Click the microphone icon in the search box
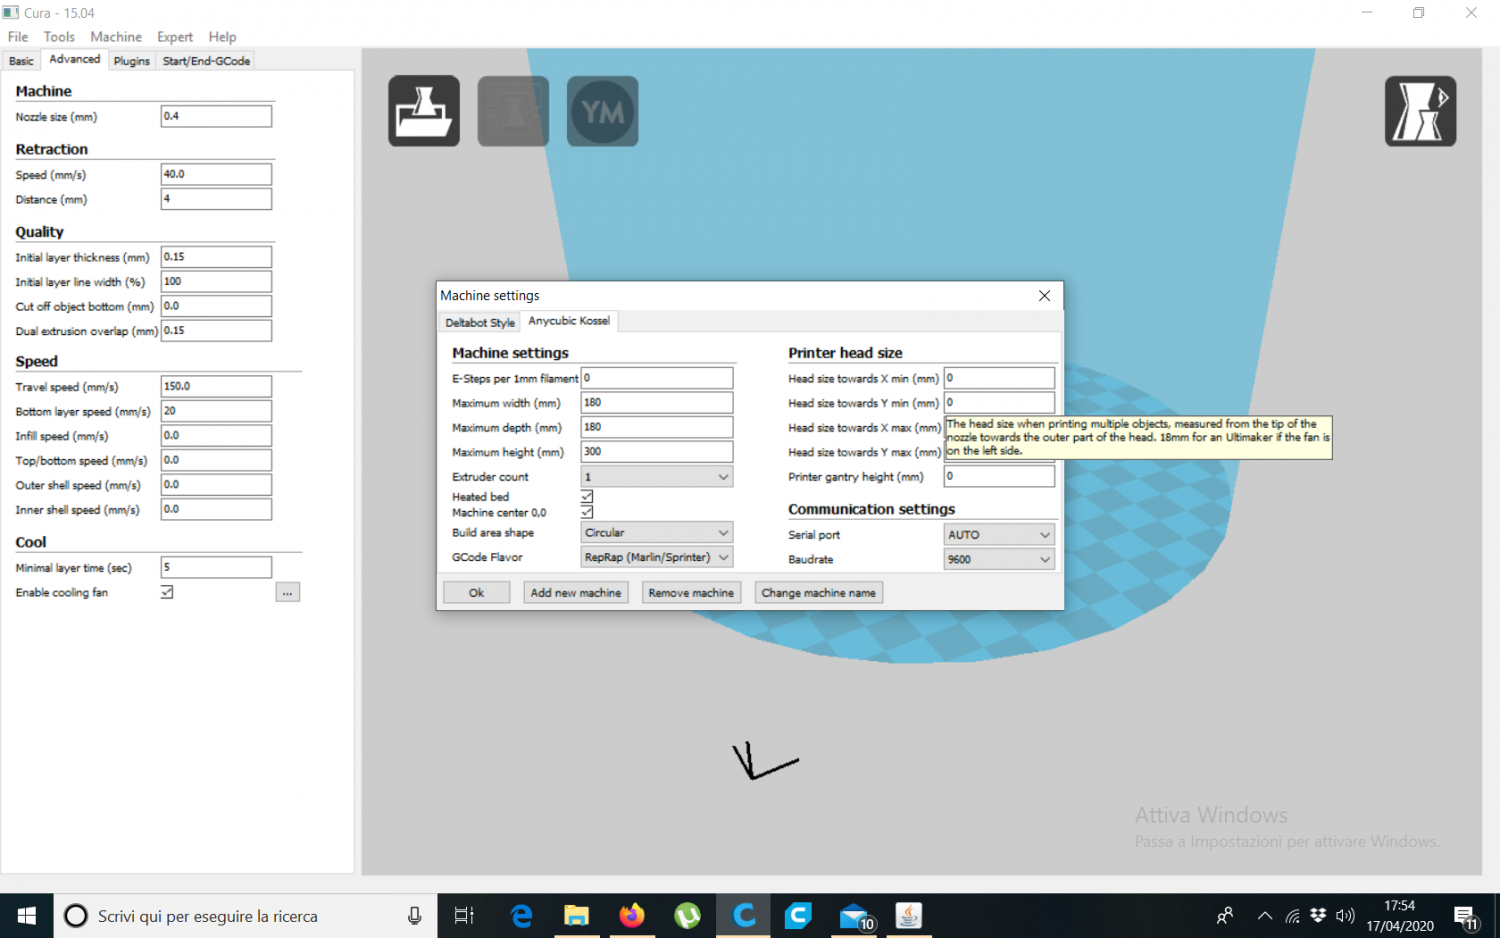This screenshot has width=1500, height=938. tap(414, 916)
